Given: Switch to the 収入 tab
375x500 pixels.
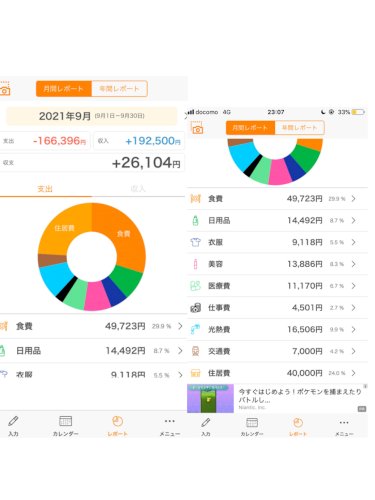Looking at the screenshot, I should pyautogui.click(x=138, y=189).
